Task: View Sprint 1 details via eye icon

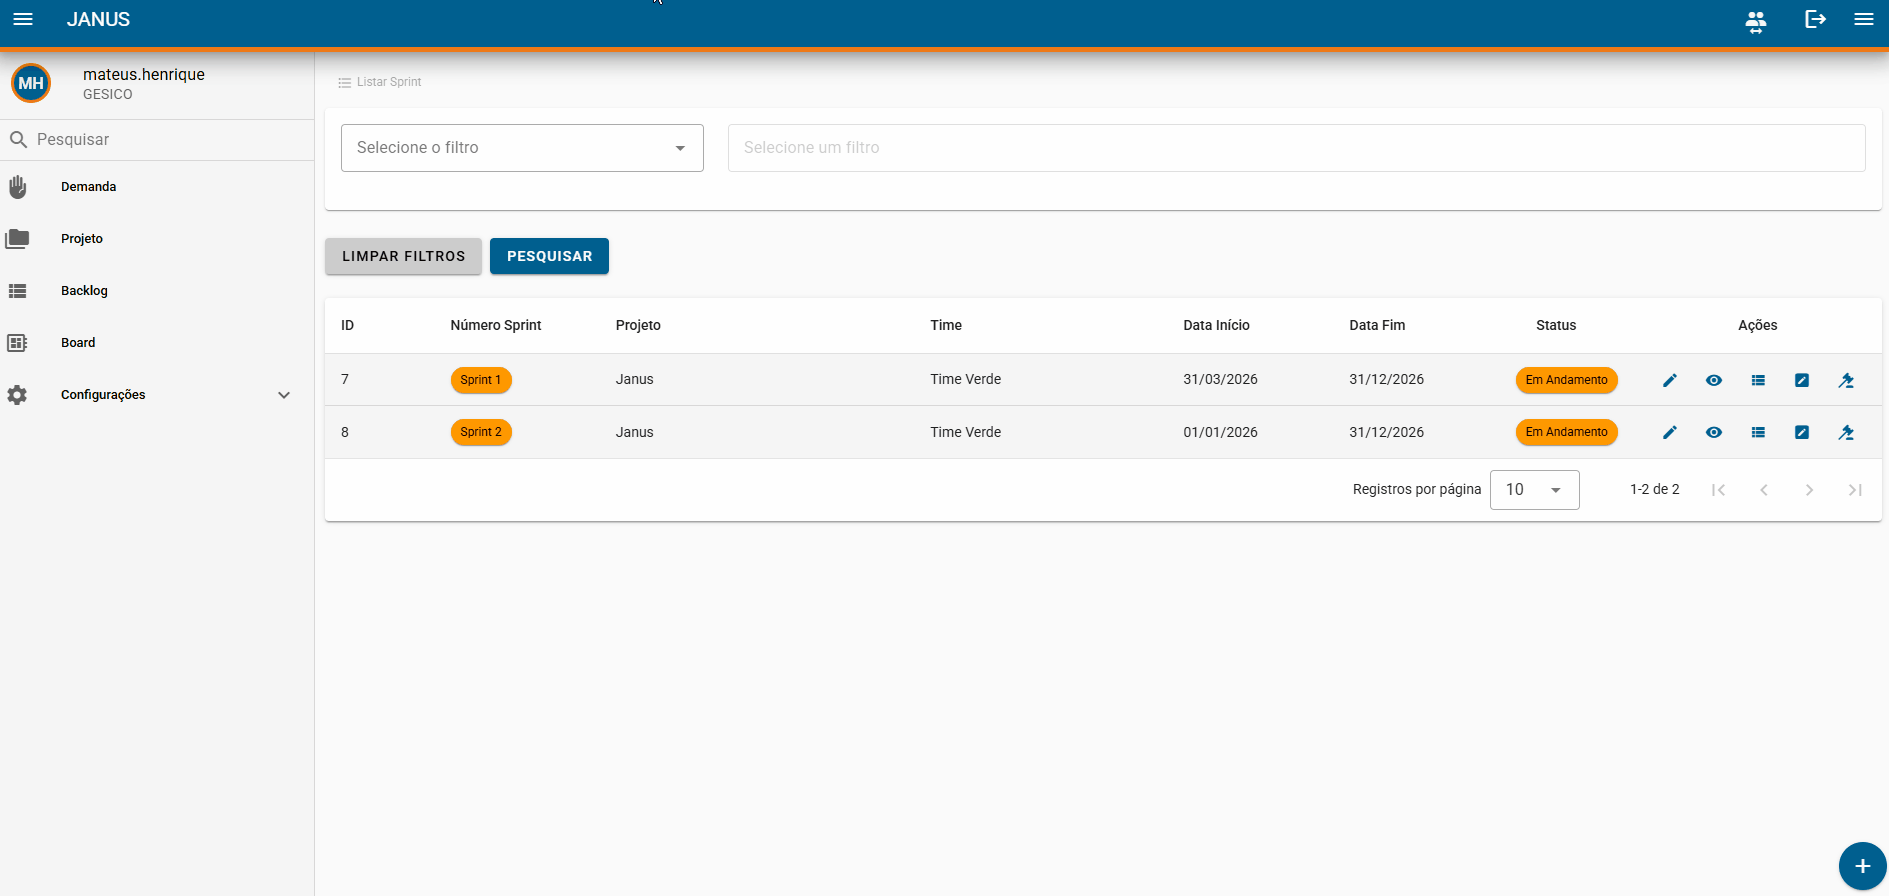Action: (1713, 380)
